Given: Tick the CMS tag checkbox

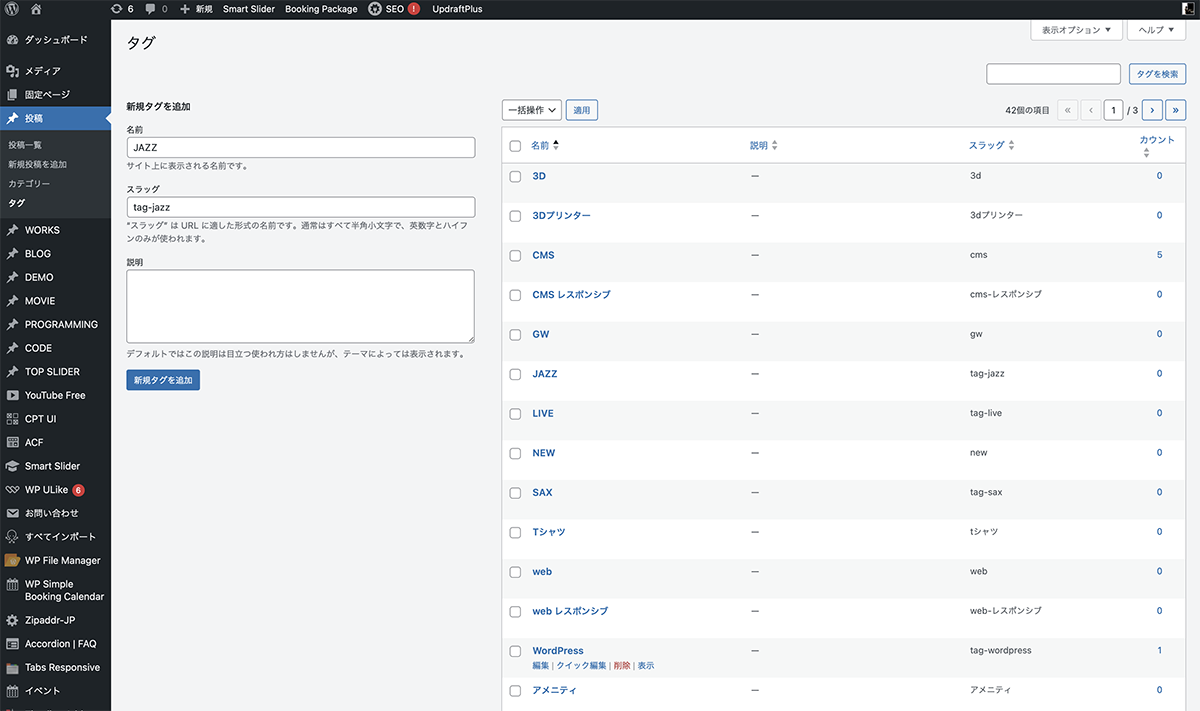Looking at the screenshot, I should [515, 255].
